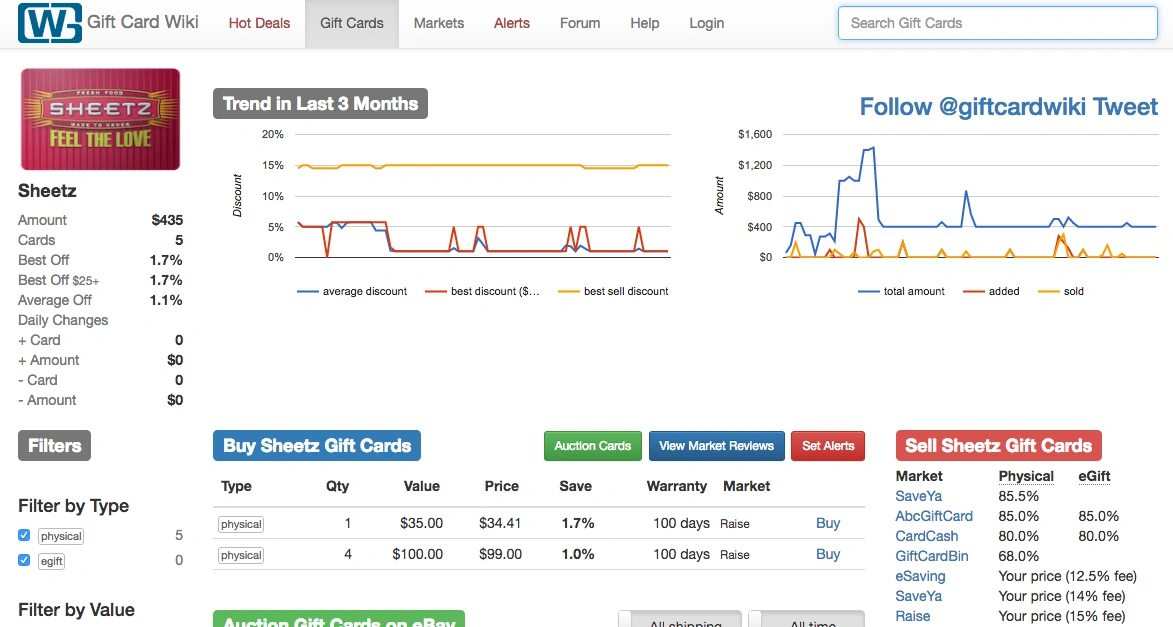This screenshot has width=1173, height=627.
Task: Open SaveYa link with 14% fee
Action: (919, 596)
